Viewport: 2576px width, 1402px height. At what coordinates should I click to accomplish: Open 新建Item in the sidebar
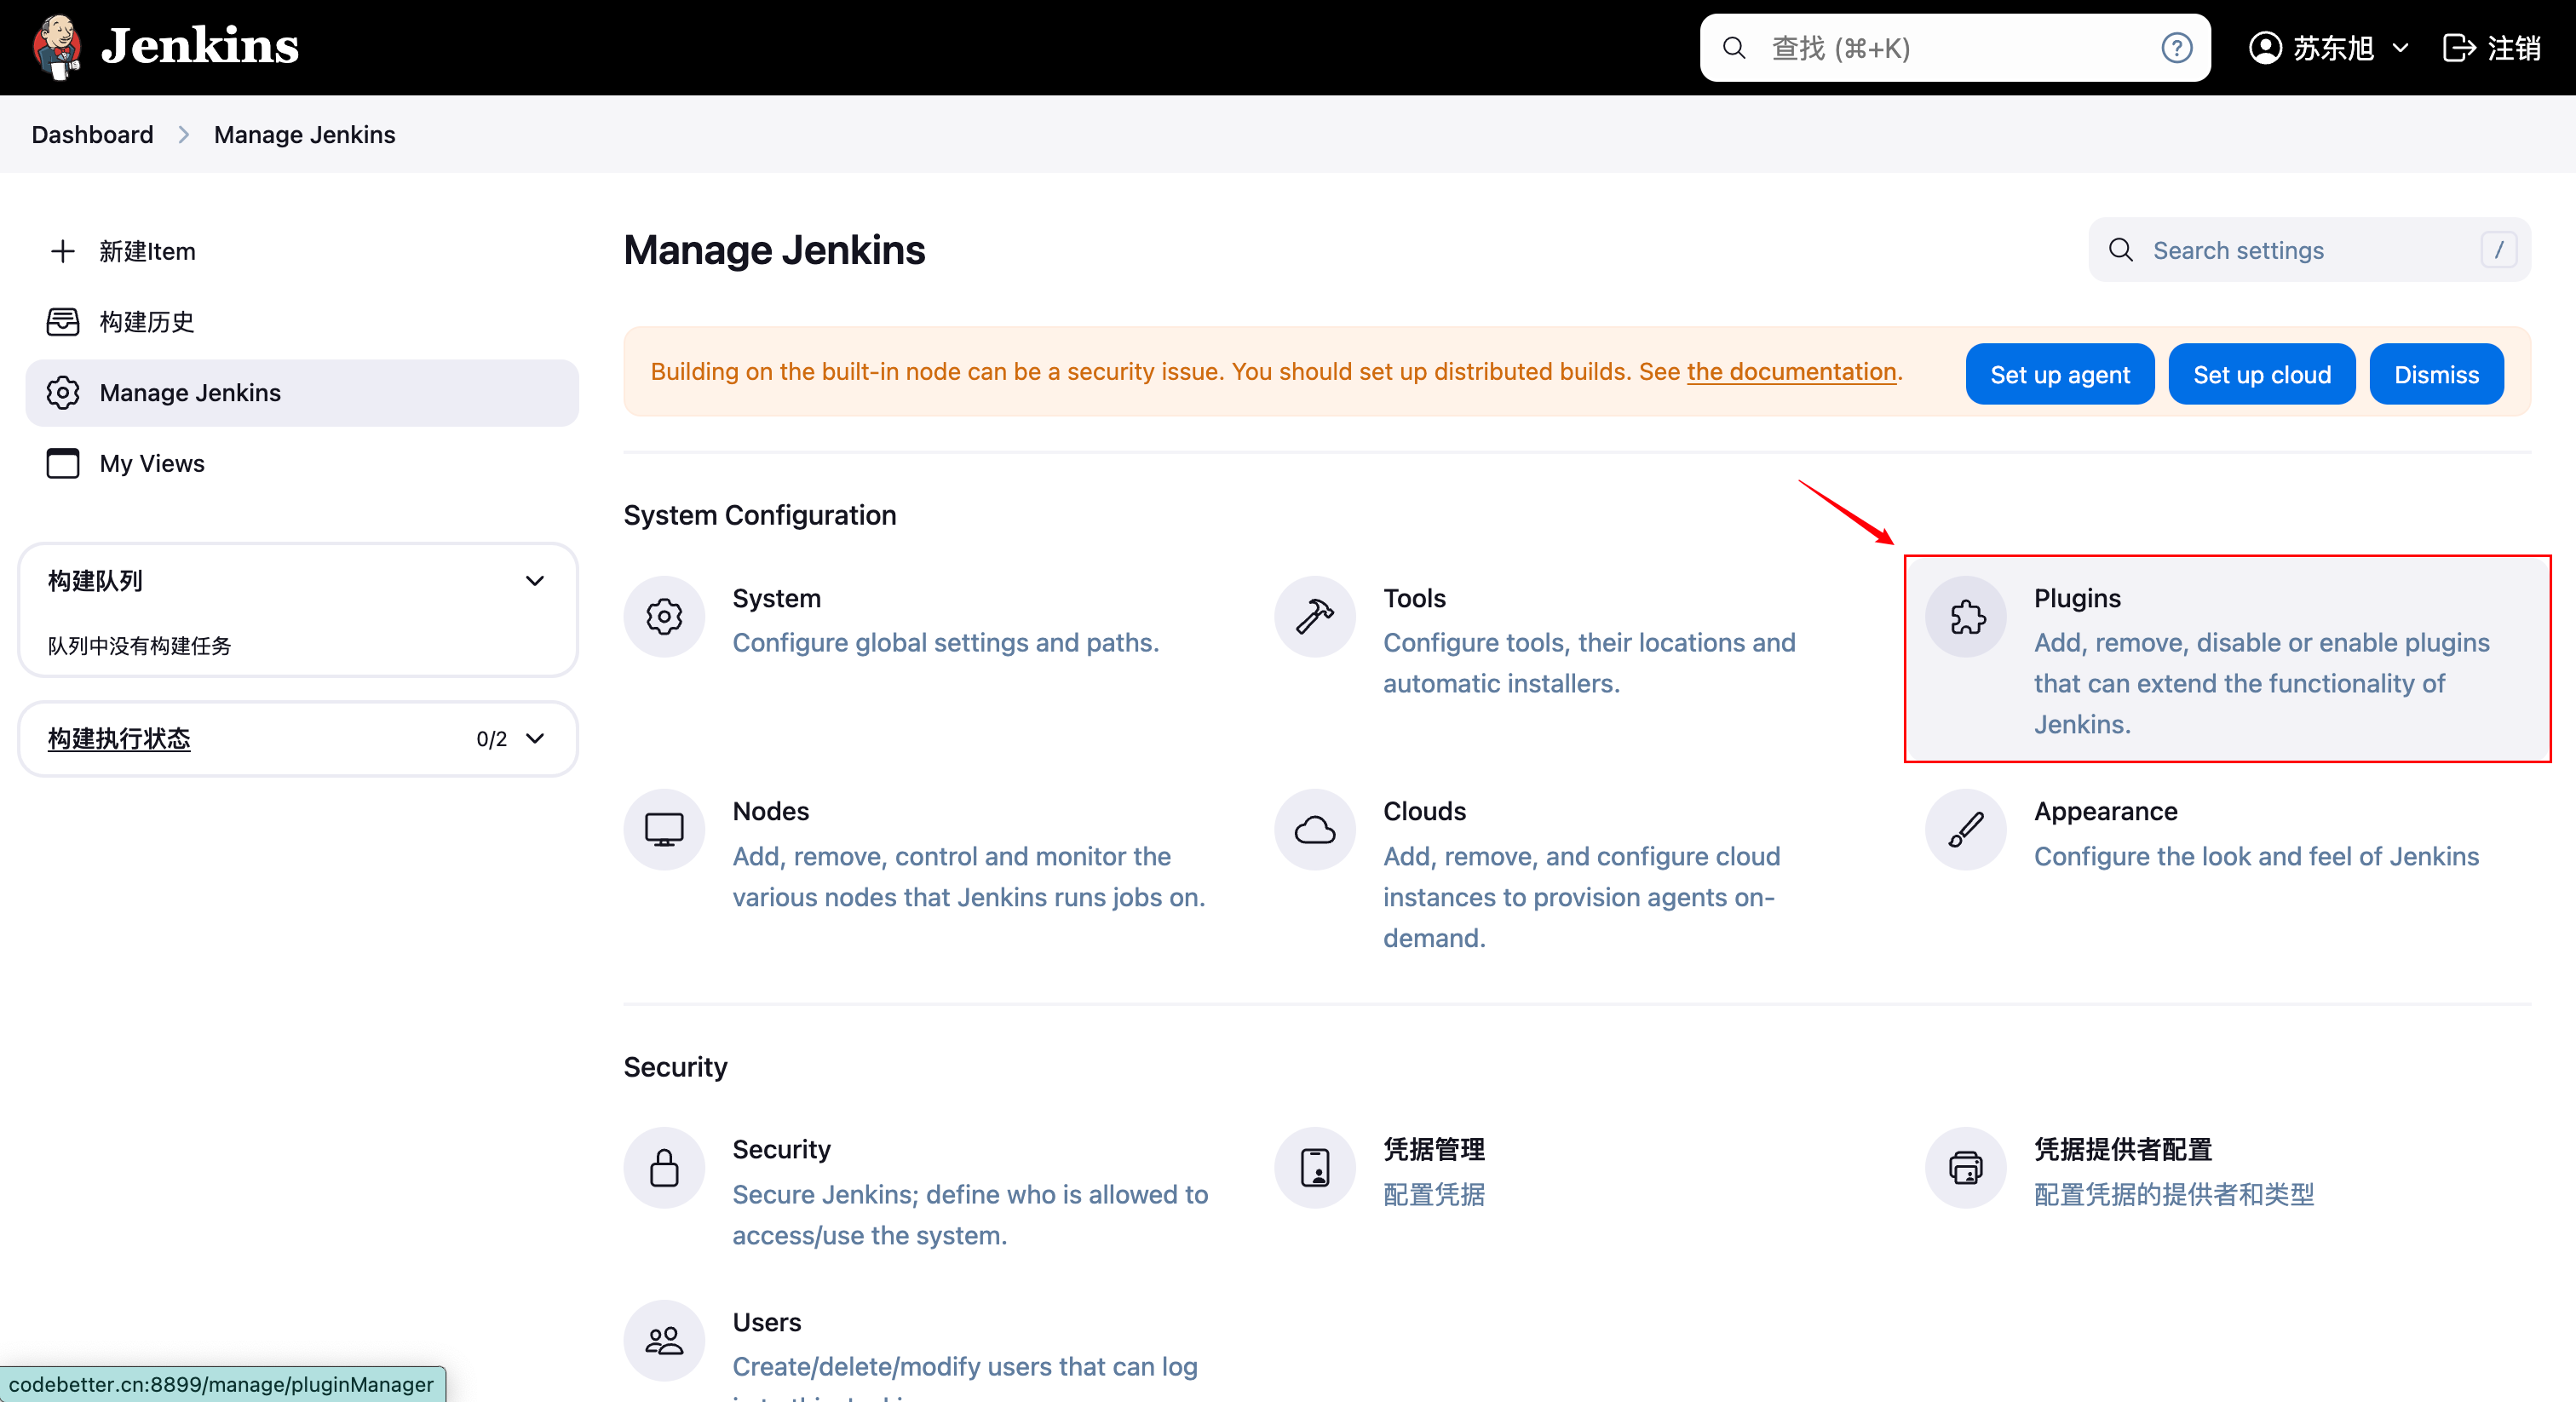302,251
